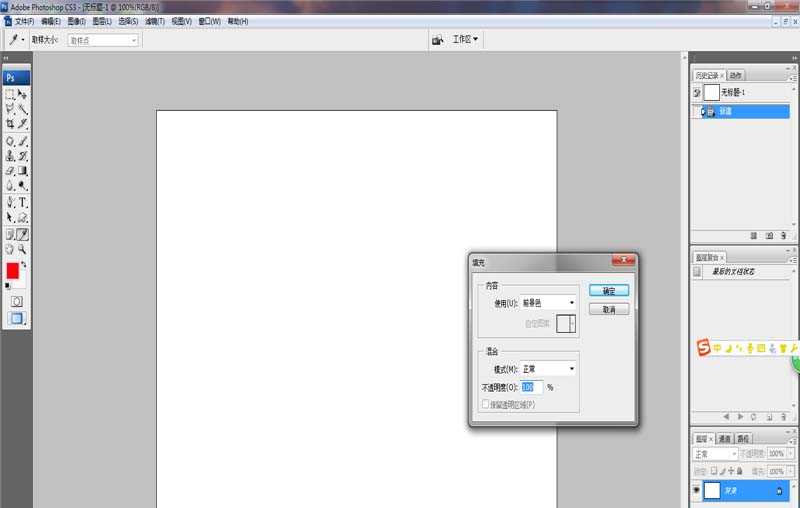Select the Zoom magnifier tool

23,249
